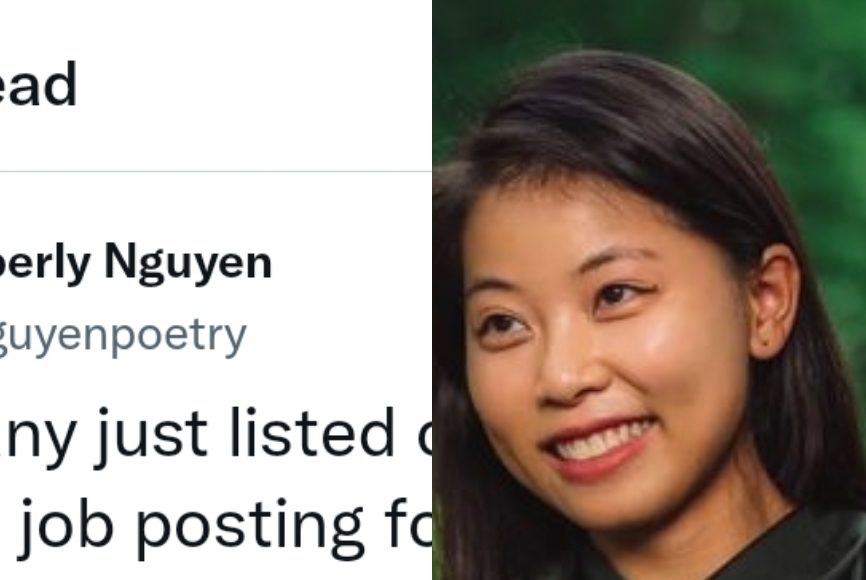Open the woman's portrait photo
The height and width of the screenshot is (580, 866).
coord(649,290)
